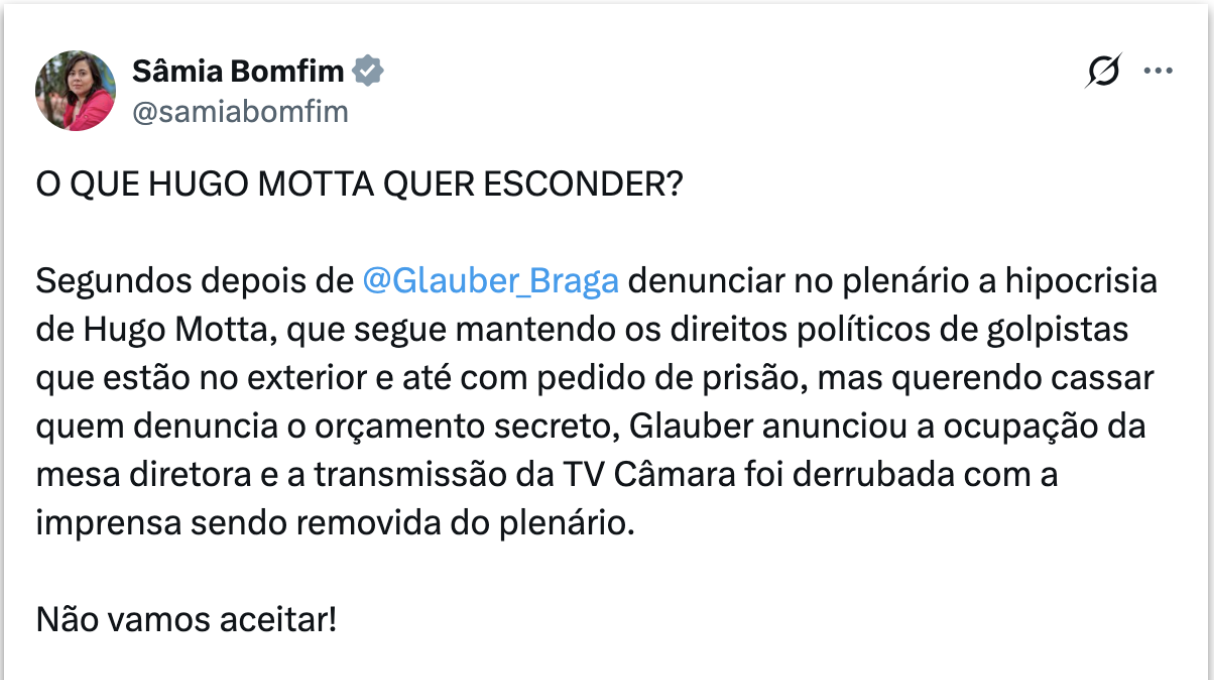Click the blue verified badge
Viewport: 1214px width, 680px height.
(370, 72)
